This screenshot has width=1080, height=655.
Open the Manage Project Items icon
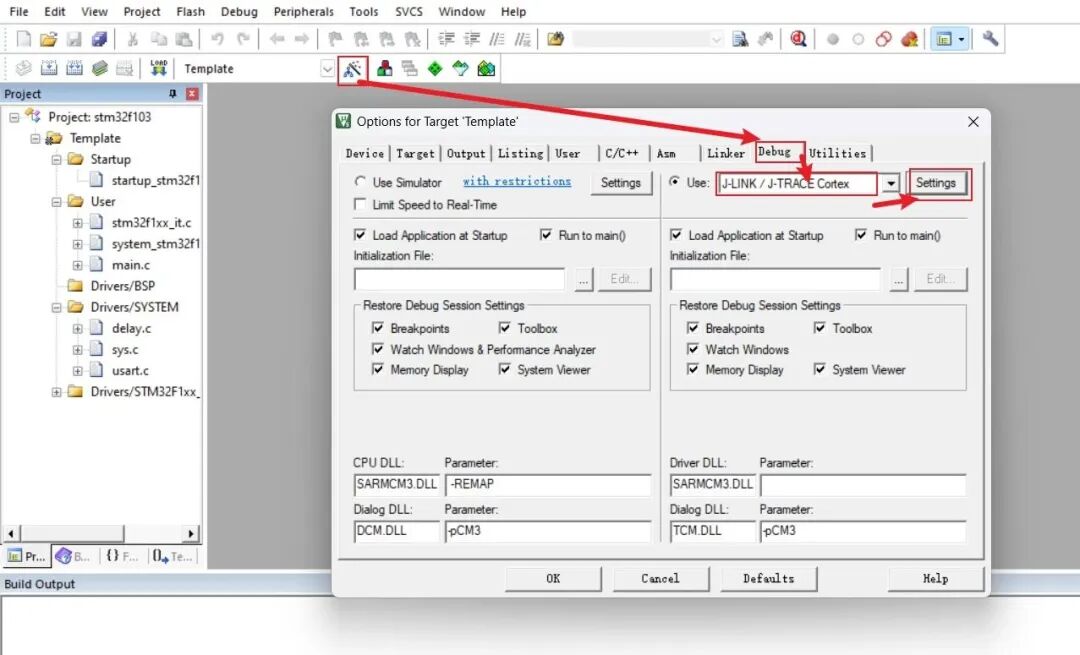tap(384, 68)
